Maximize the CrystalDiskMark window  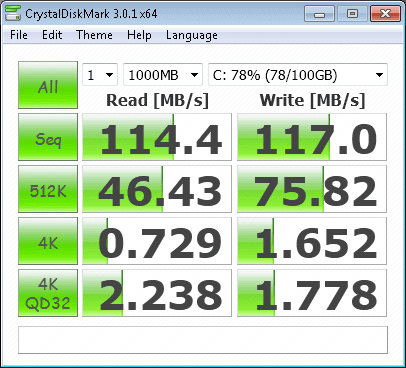(x=352, y=14)
